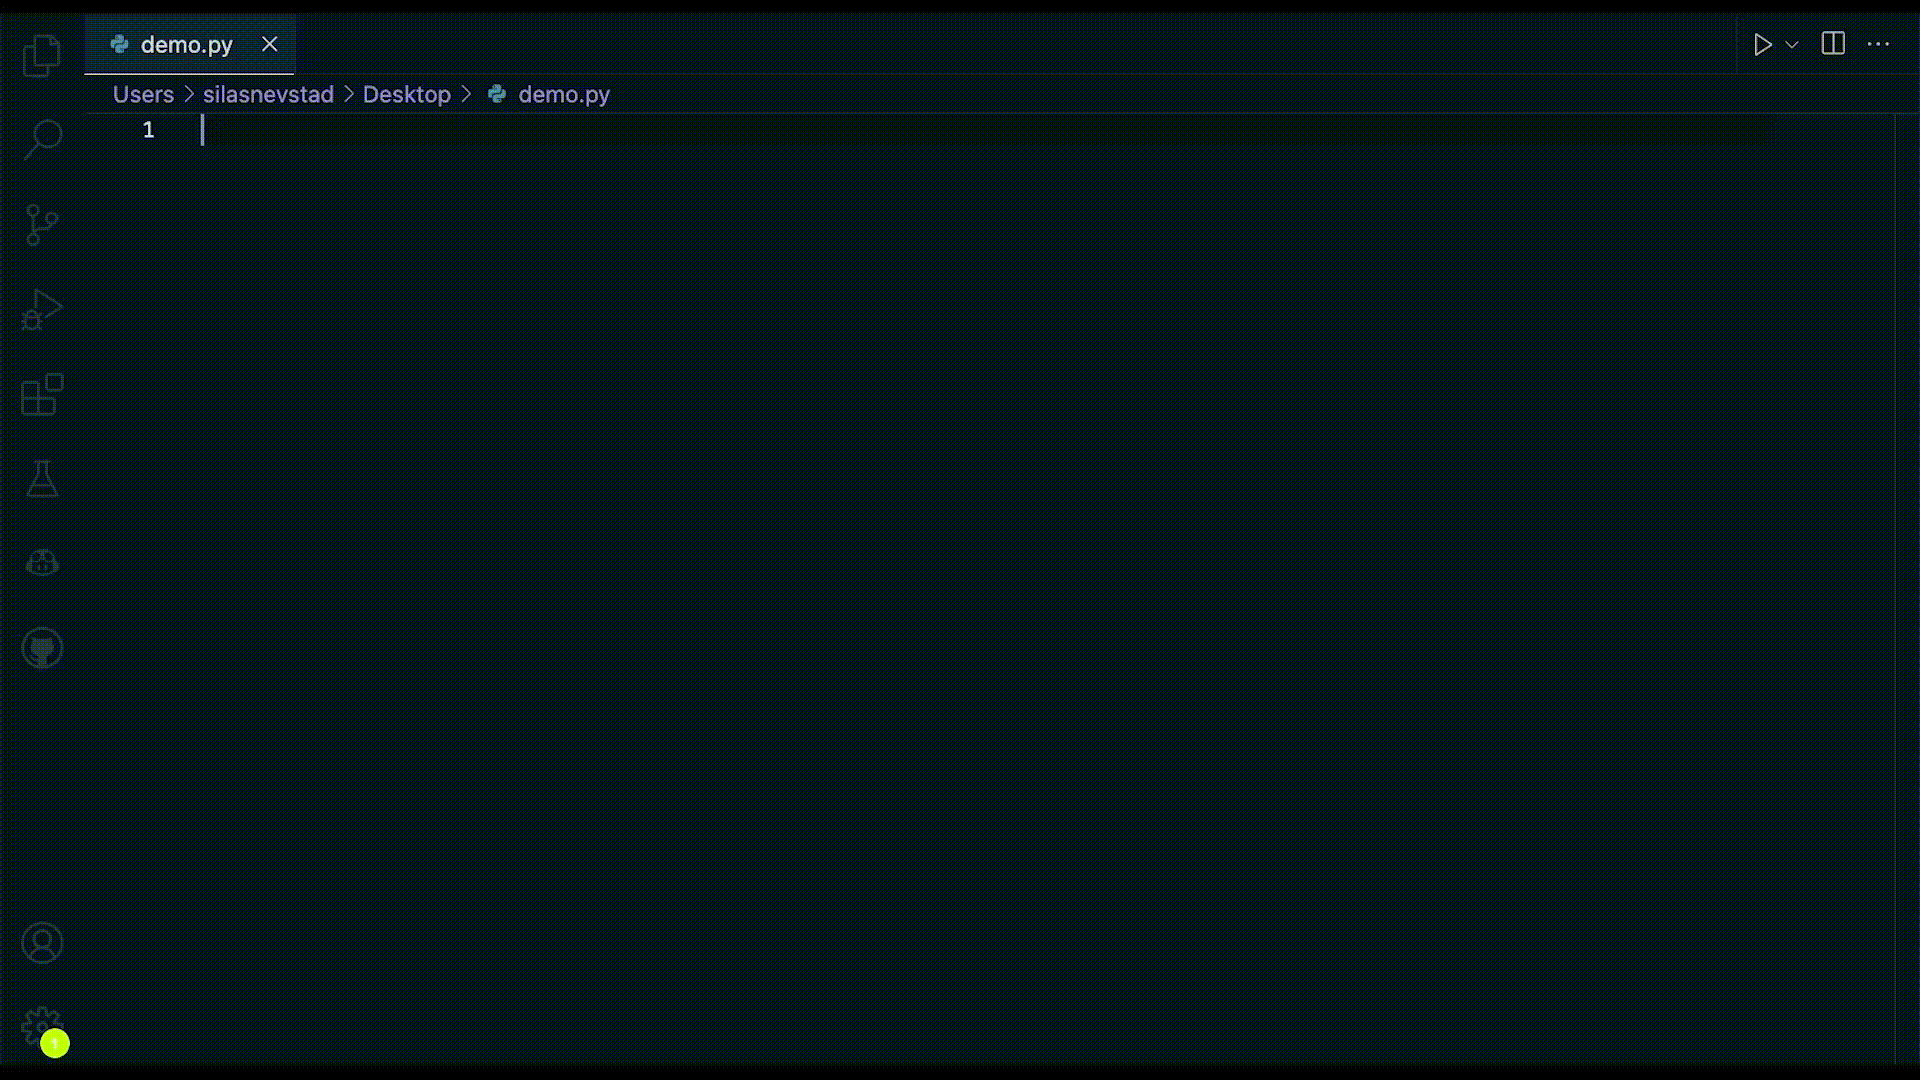
Task: Close the demo.py tab
Action: point(269,44)
